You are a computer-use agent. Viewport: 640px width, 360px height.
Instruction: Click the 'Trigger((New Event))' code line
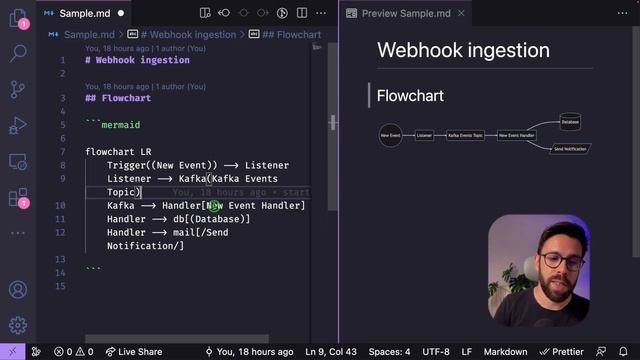[x=198, y=165]
